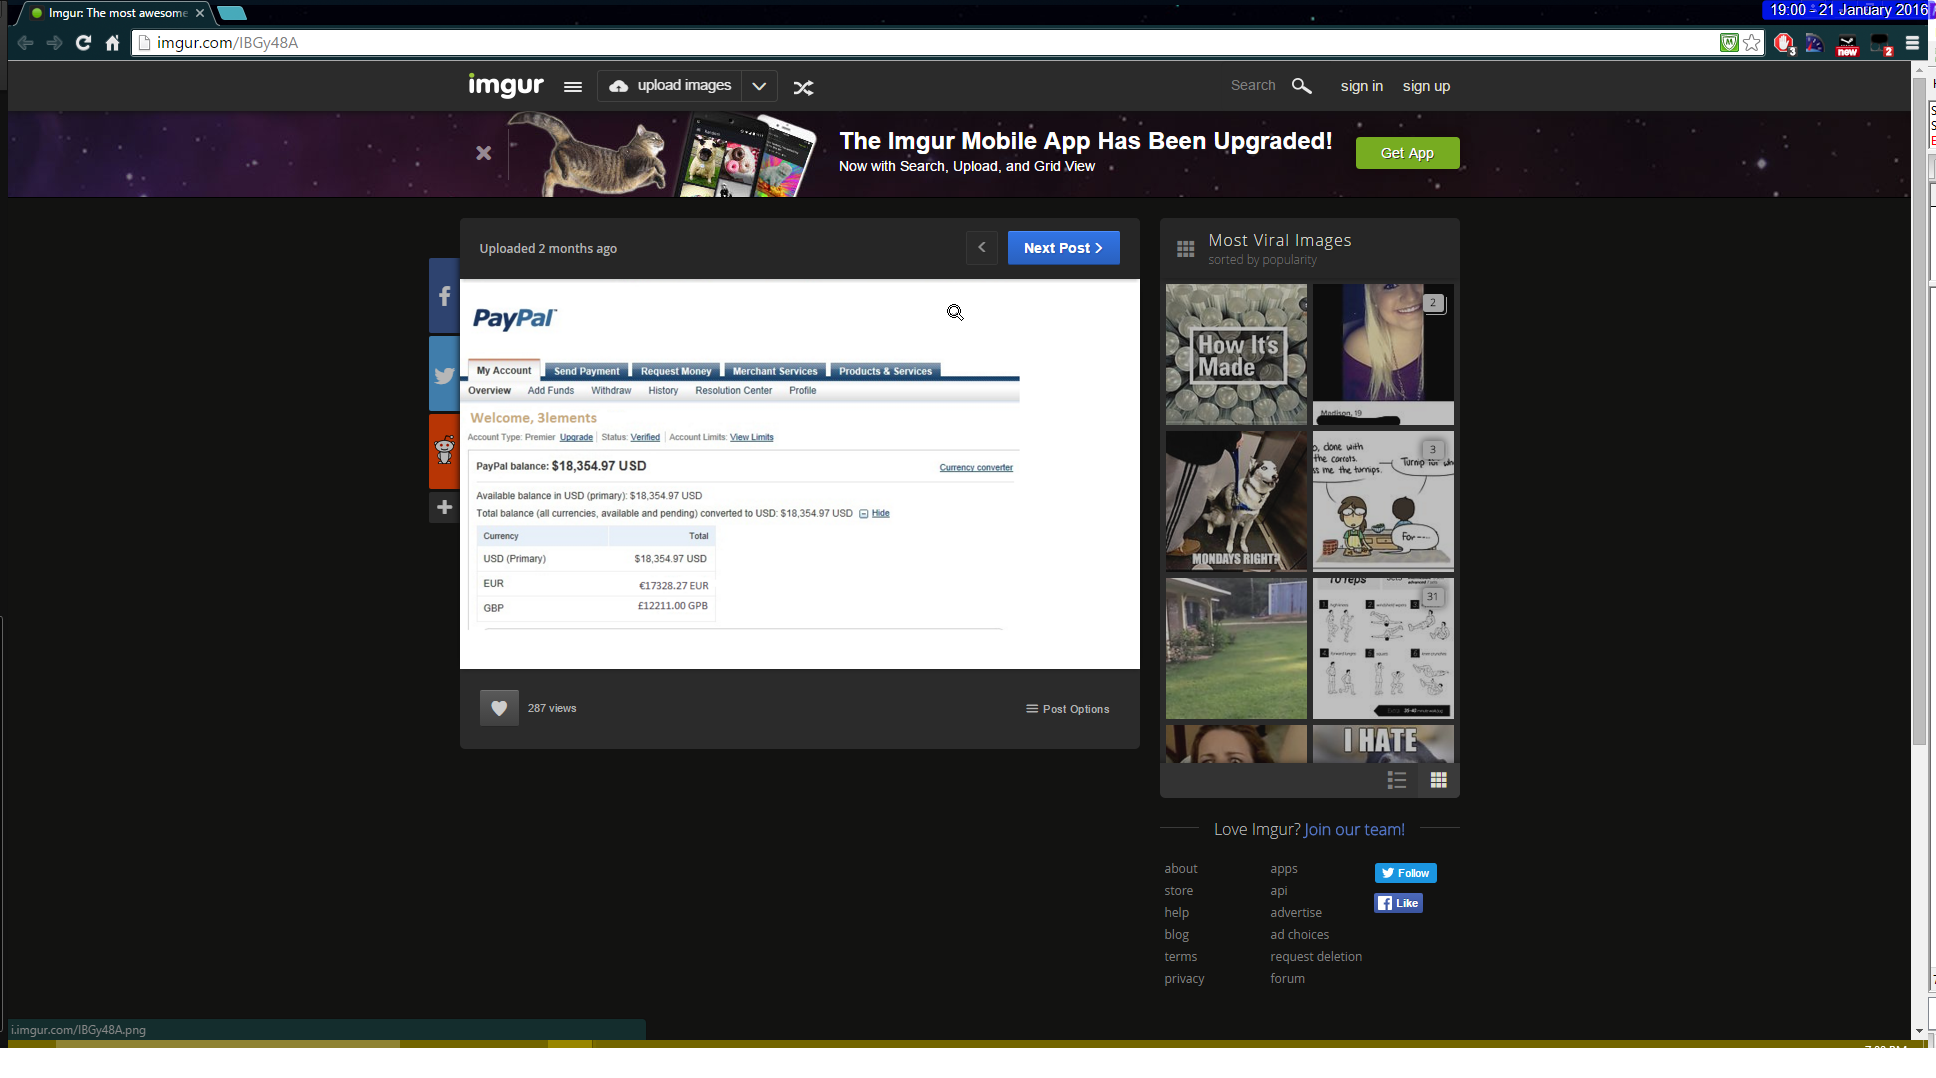Share the post on Reddit
This screenshot has height=1078, width=1936.
point(444,451)
